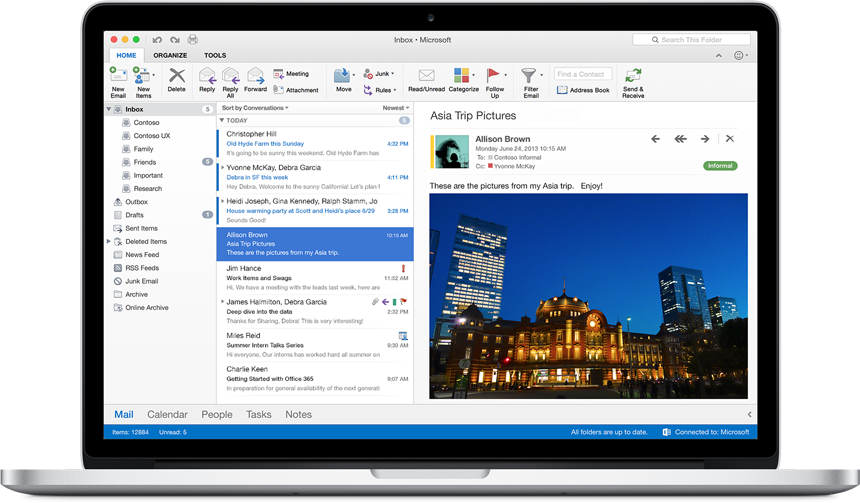
Task: Delete the selected message
Action: pos(176,76)
